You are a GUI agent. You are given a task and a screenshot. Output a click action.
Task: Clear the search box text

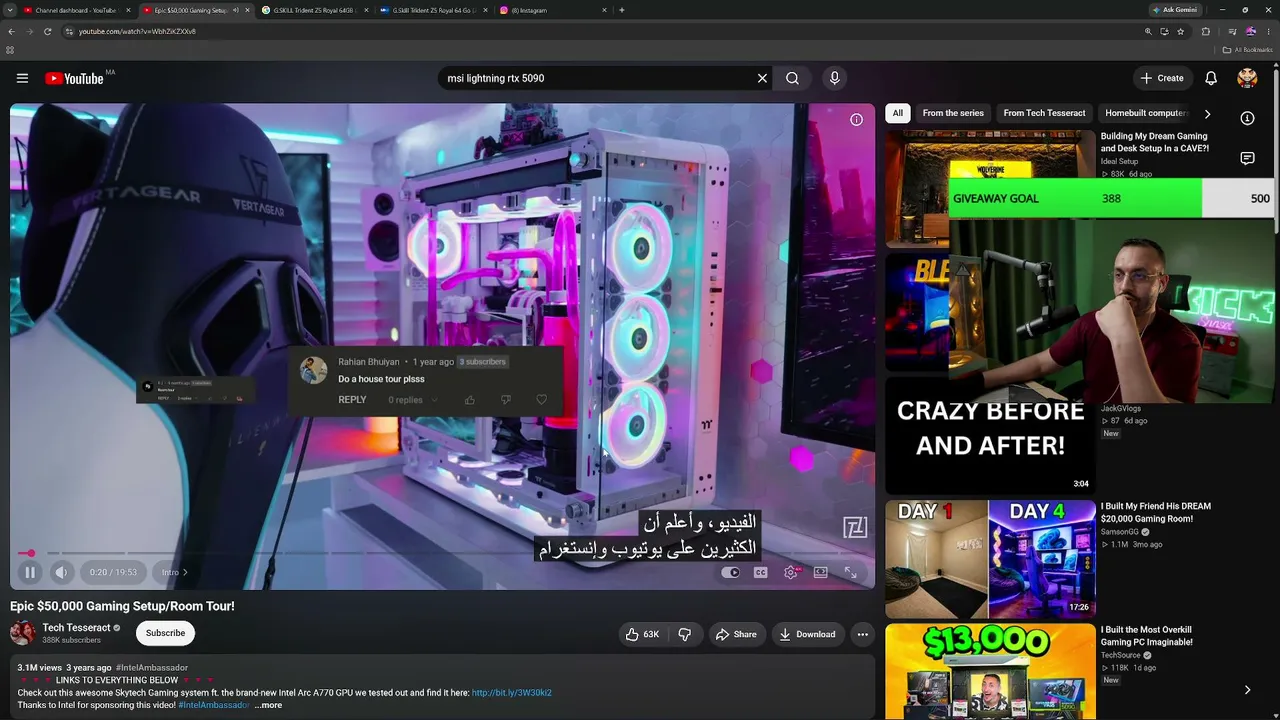point(762,78)
